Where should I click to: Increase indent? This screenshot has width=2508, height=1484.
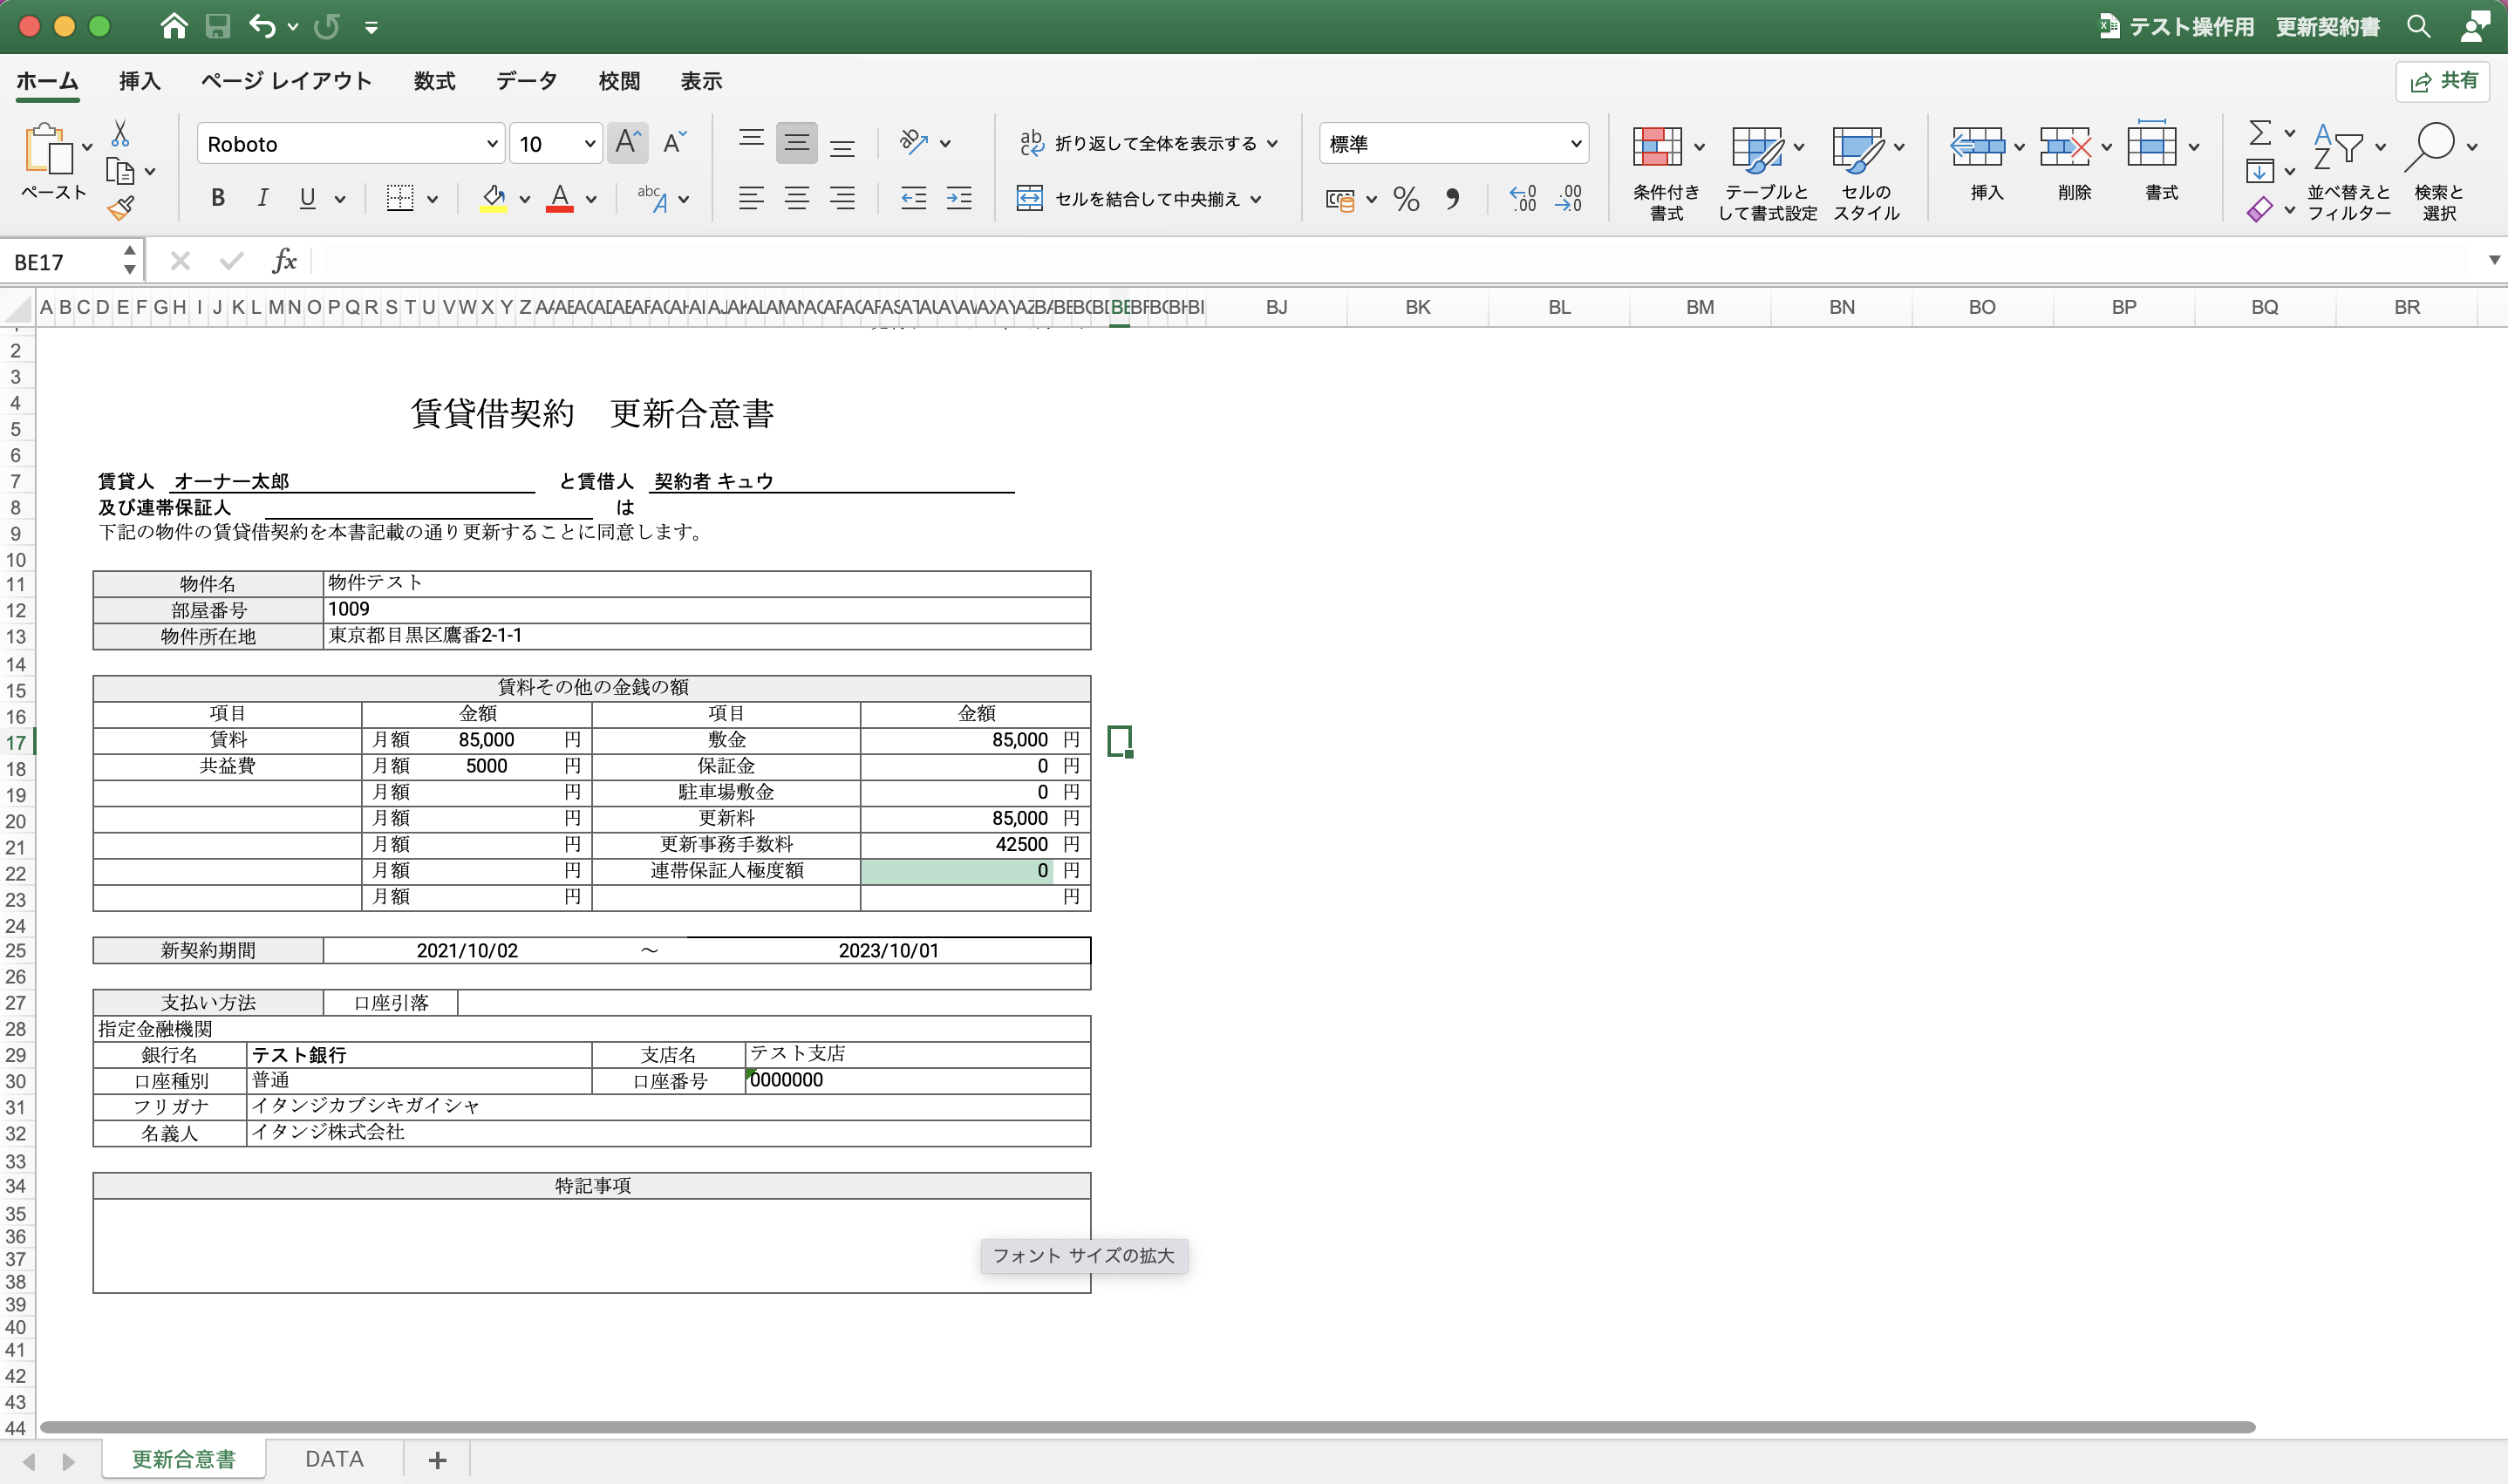point(959,198)
